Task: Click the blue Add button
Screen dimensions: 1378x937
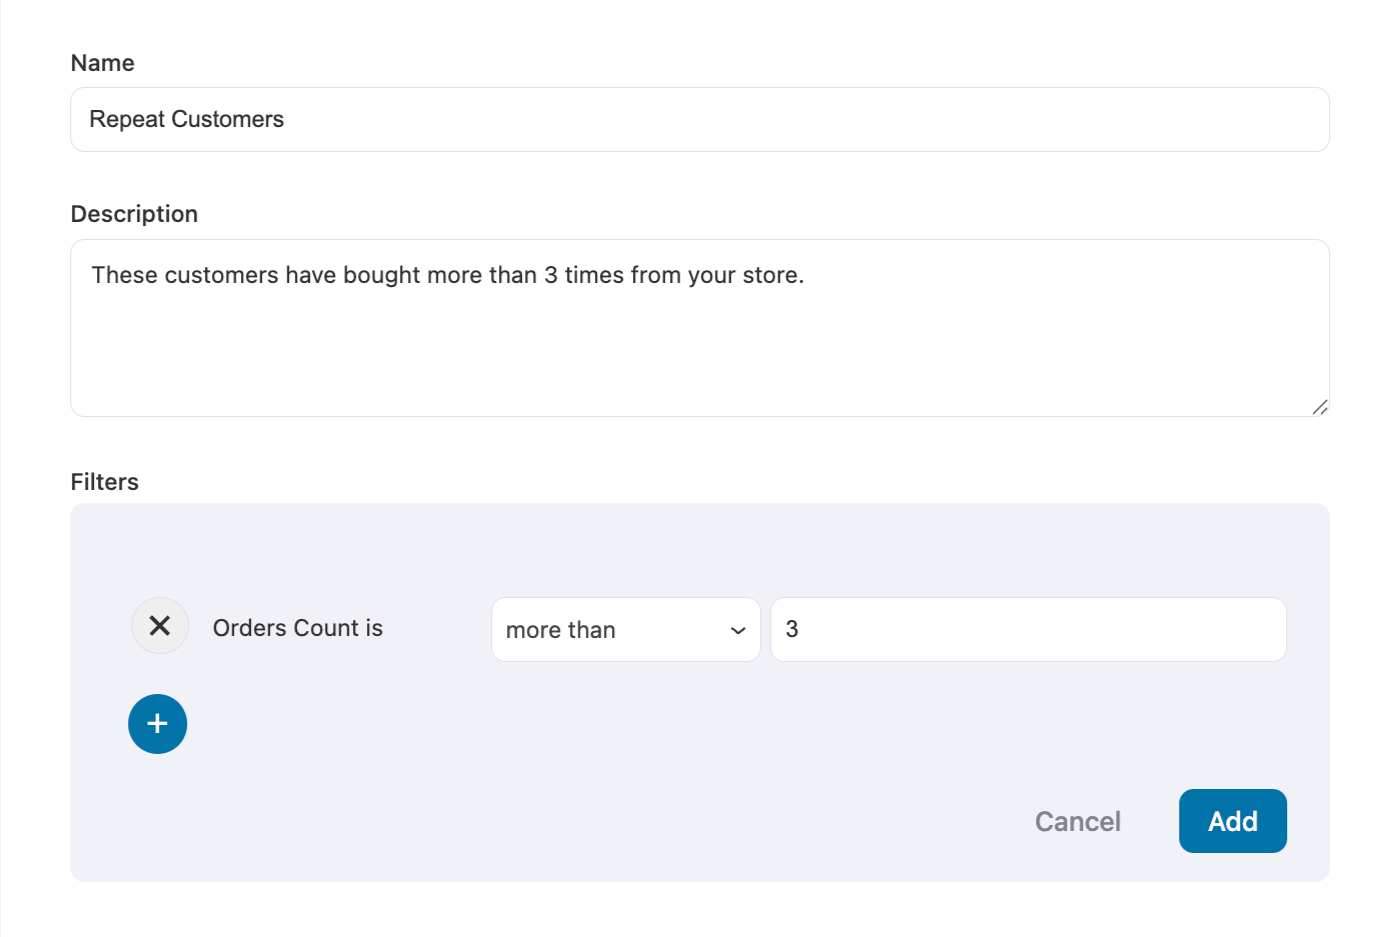Action: (x=1233, y=821)
